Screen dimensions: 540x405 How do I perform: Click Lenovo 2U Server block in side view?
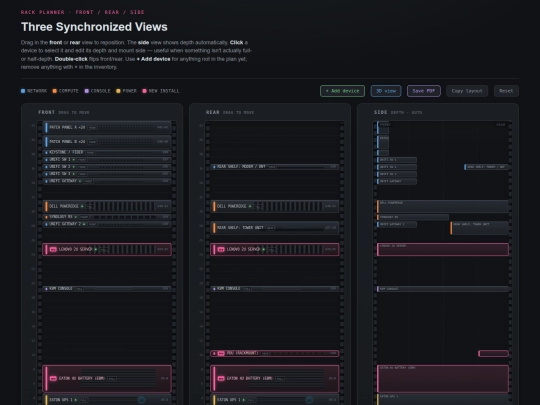[443, 249]
